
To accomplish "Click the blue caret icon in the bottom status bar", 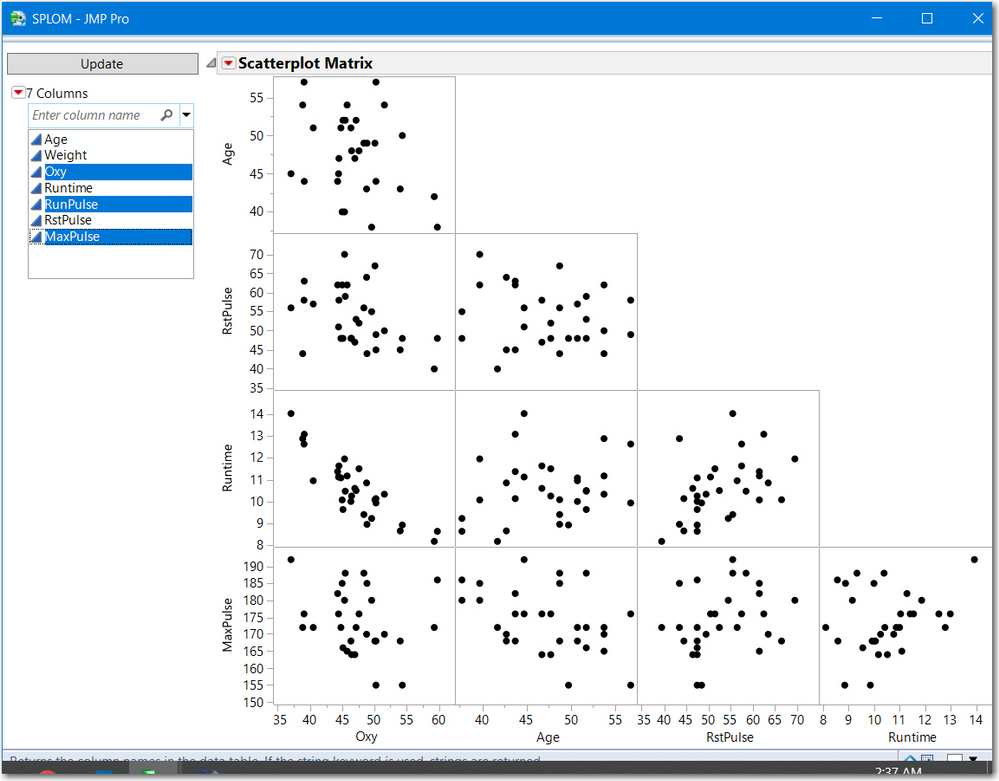I will pyautogui.click(x=911, y=758).
